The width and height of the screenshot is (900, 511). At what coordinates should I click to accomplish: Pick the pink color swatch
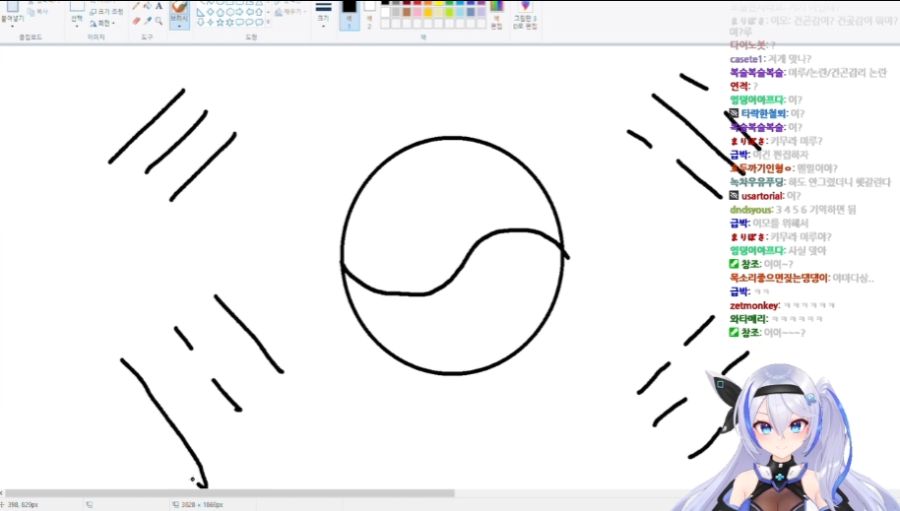click(417, 12)
